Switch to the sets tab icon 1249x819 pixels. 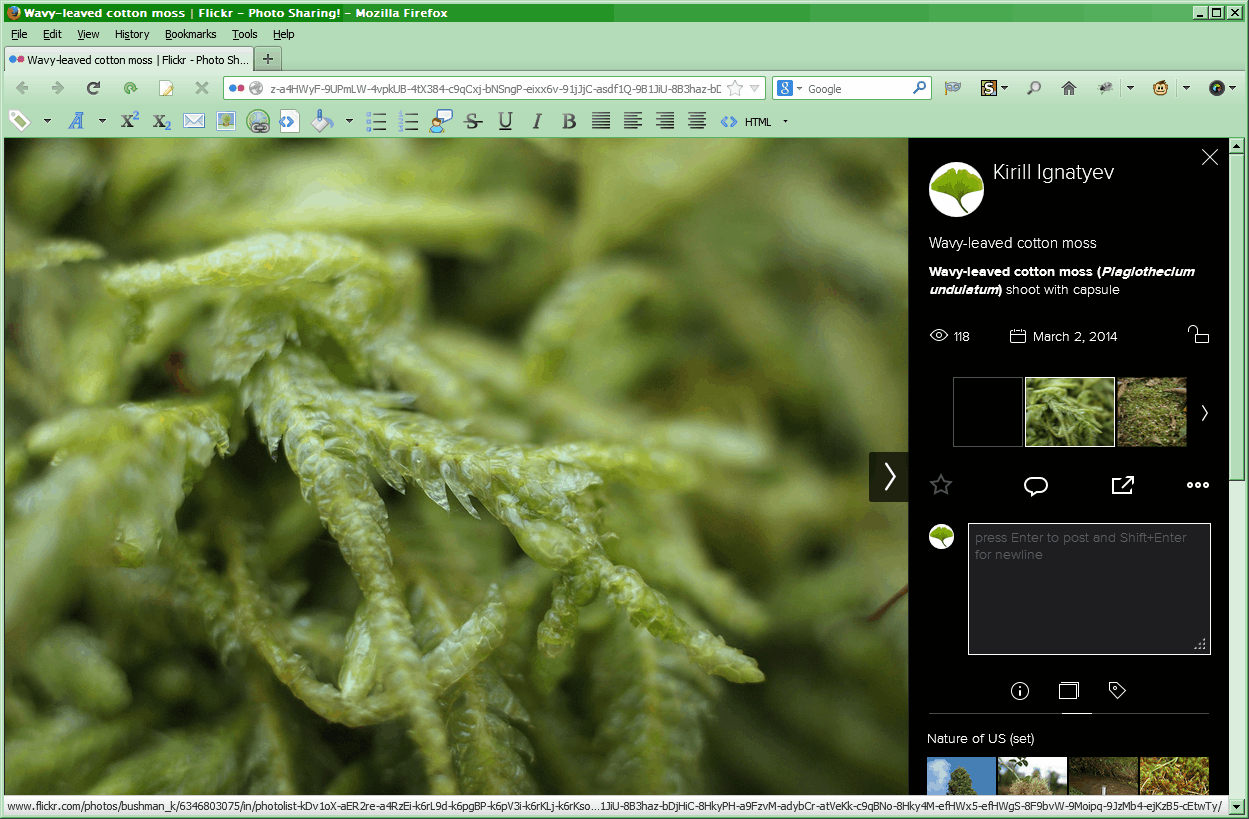1069,691
